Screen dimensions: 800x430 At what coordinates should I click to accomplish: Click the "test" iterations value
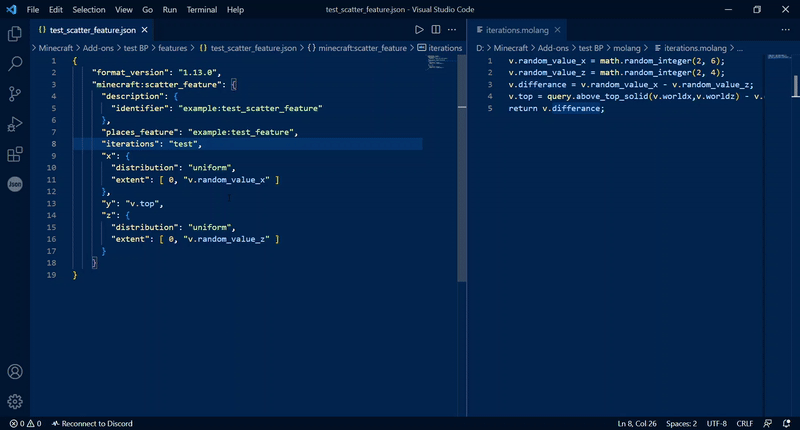(x=183, y=144)
